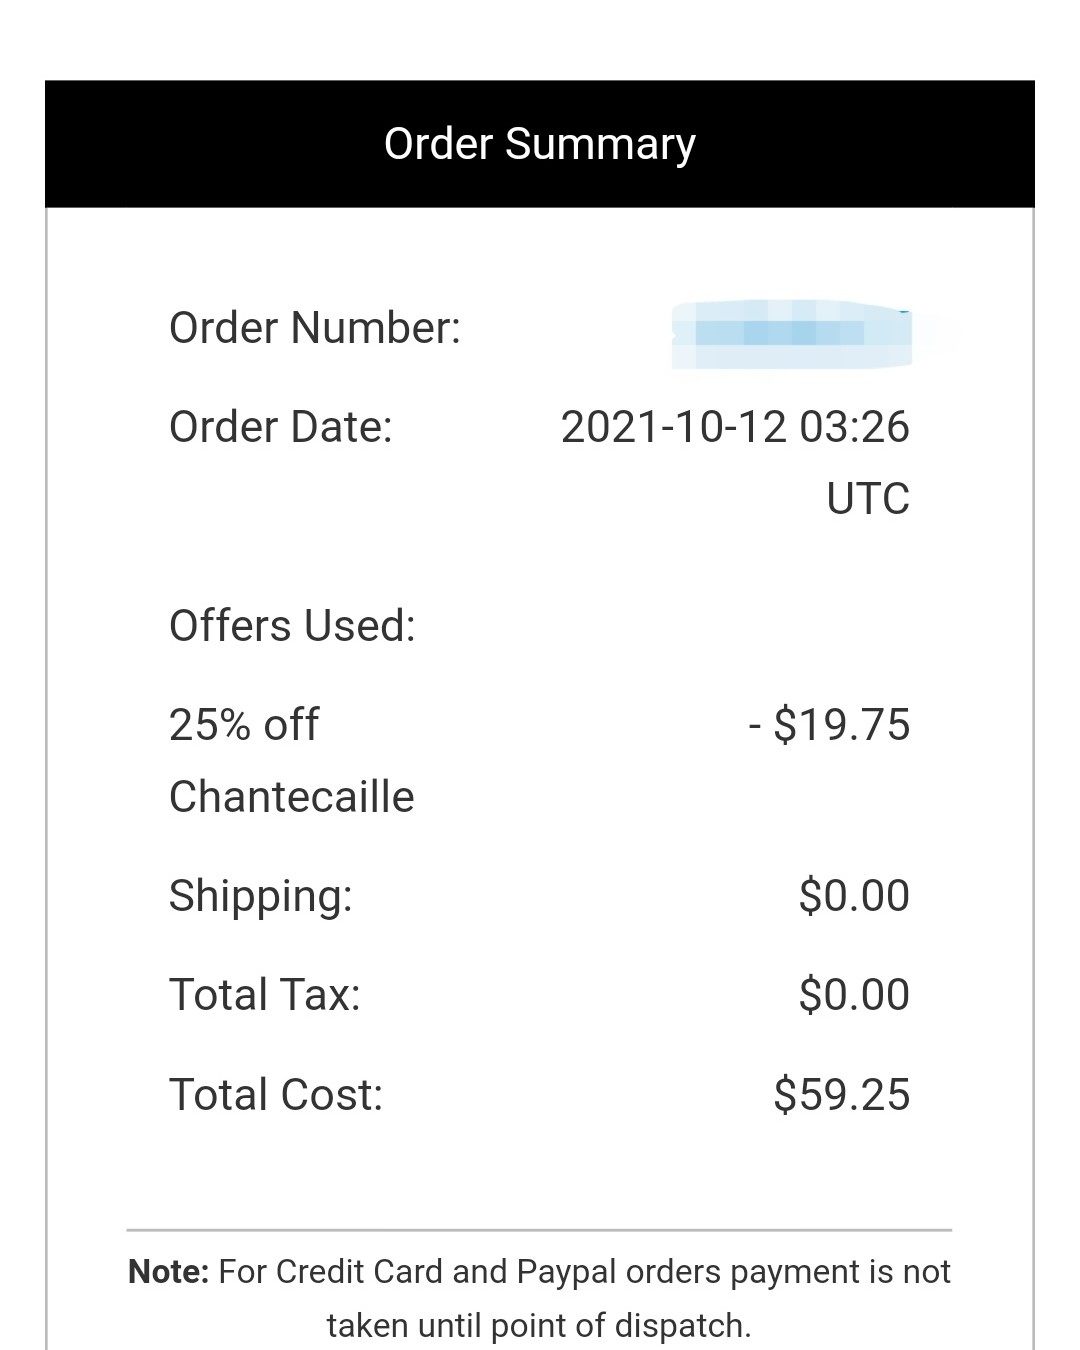Select the $0.00 shipping amount
1080x1350 pixels.
(x=854, y=896)
